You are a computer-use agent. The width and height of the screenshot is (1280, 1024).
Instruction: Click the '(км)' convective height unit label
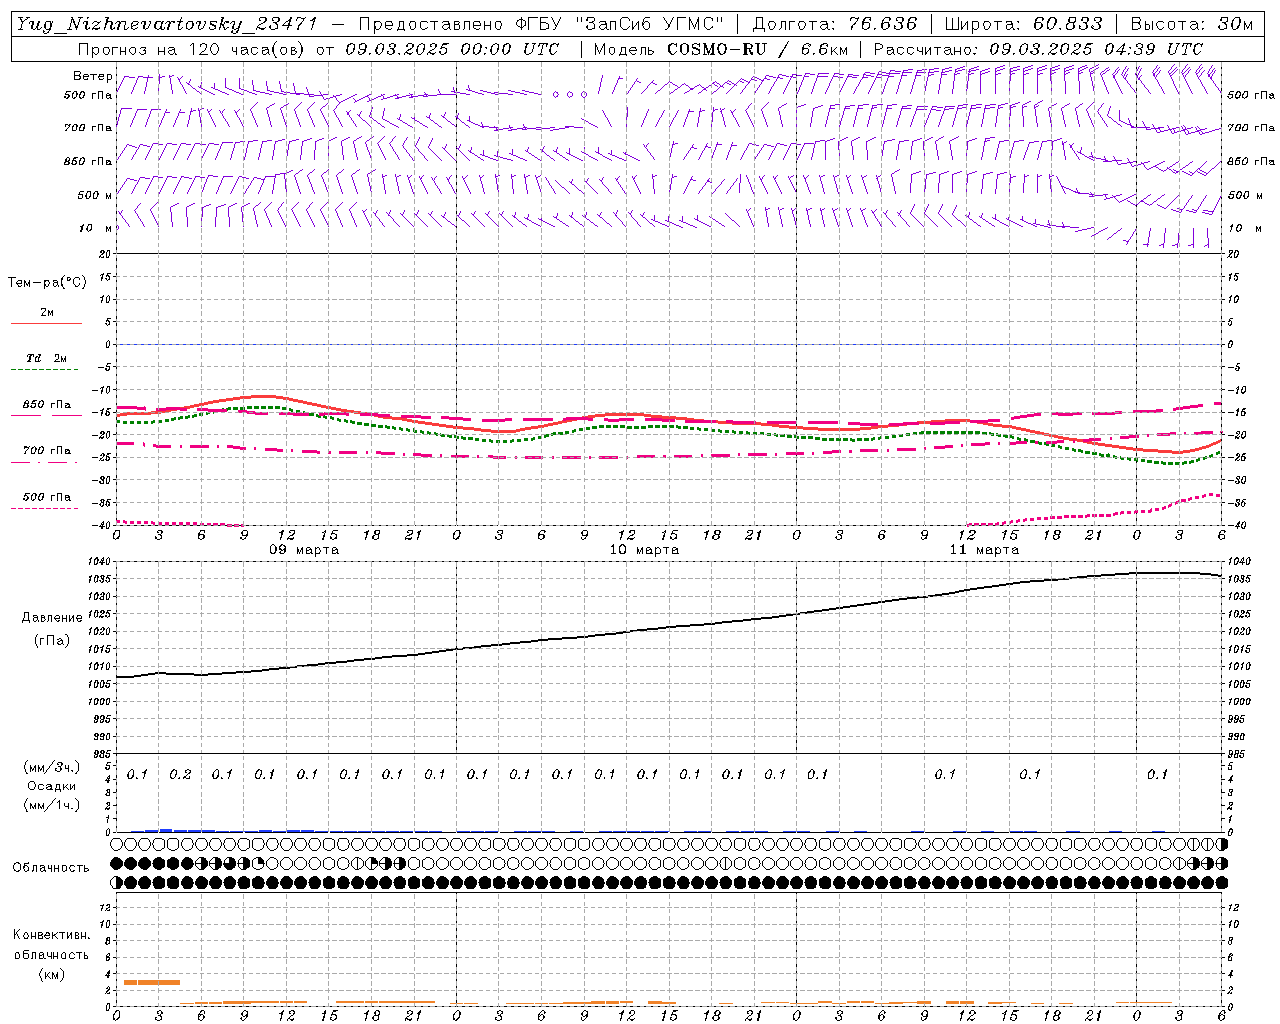point(51,974)
